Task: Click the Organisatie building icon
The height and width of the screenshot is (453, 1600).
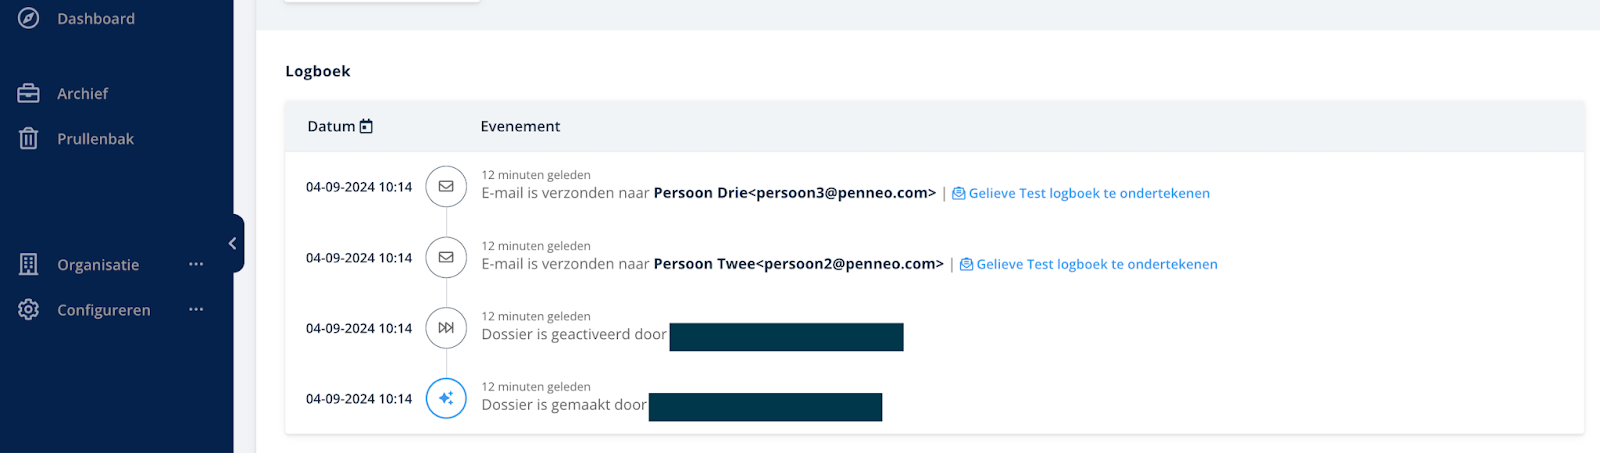Action: [x=29, y=264]
